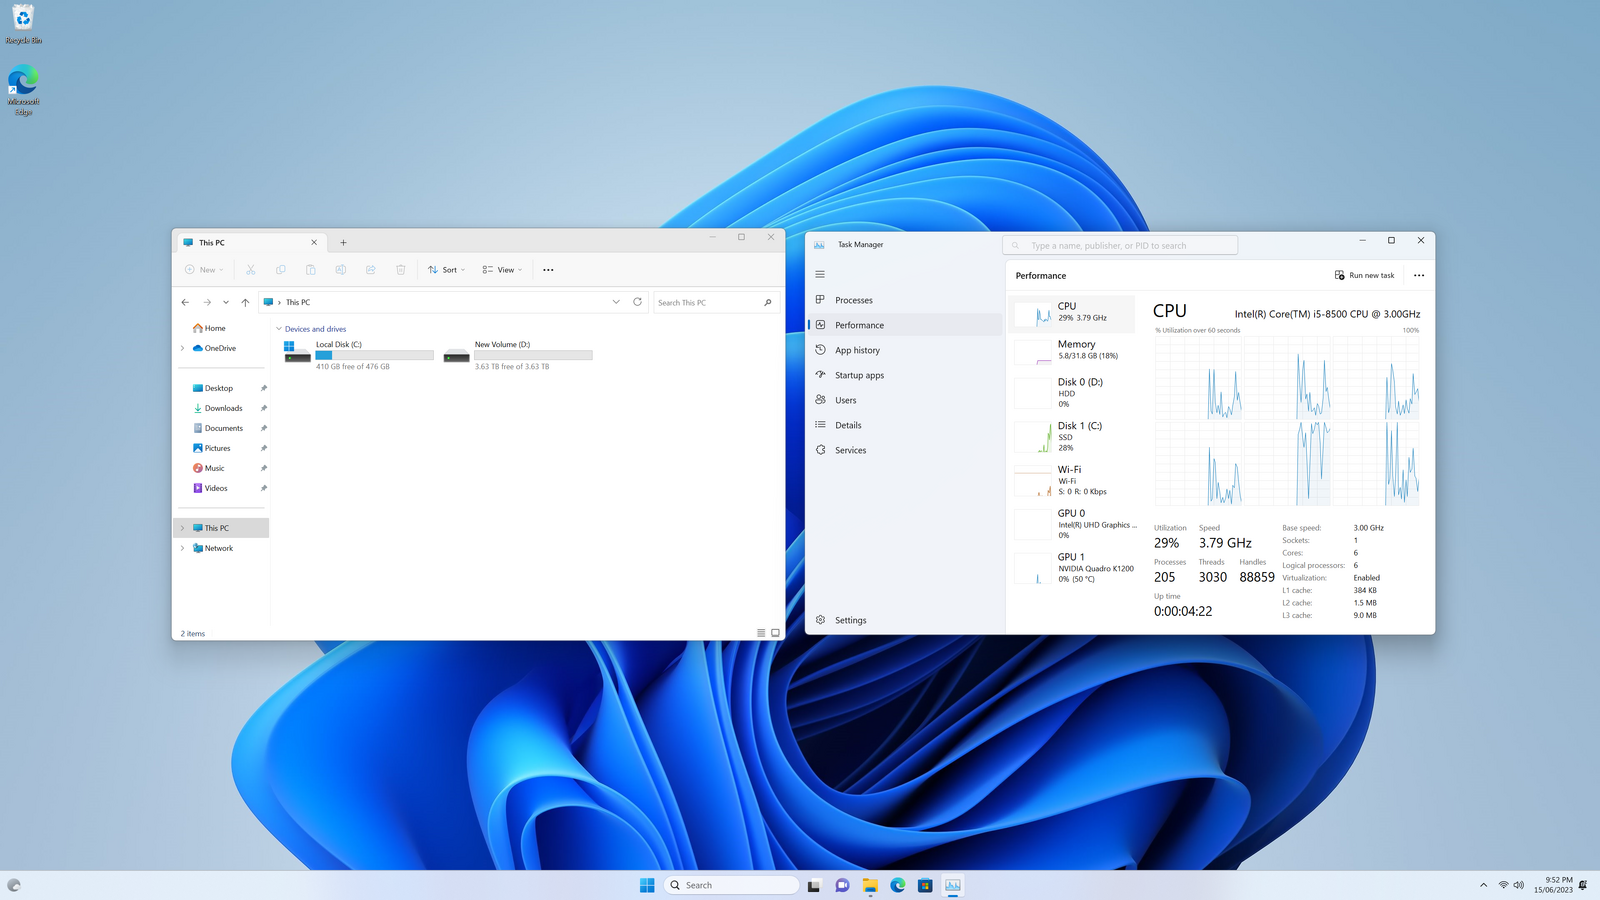1600x900 pixels.
Task: Open the Services page
Action: pos(850,450)
